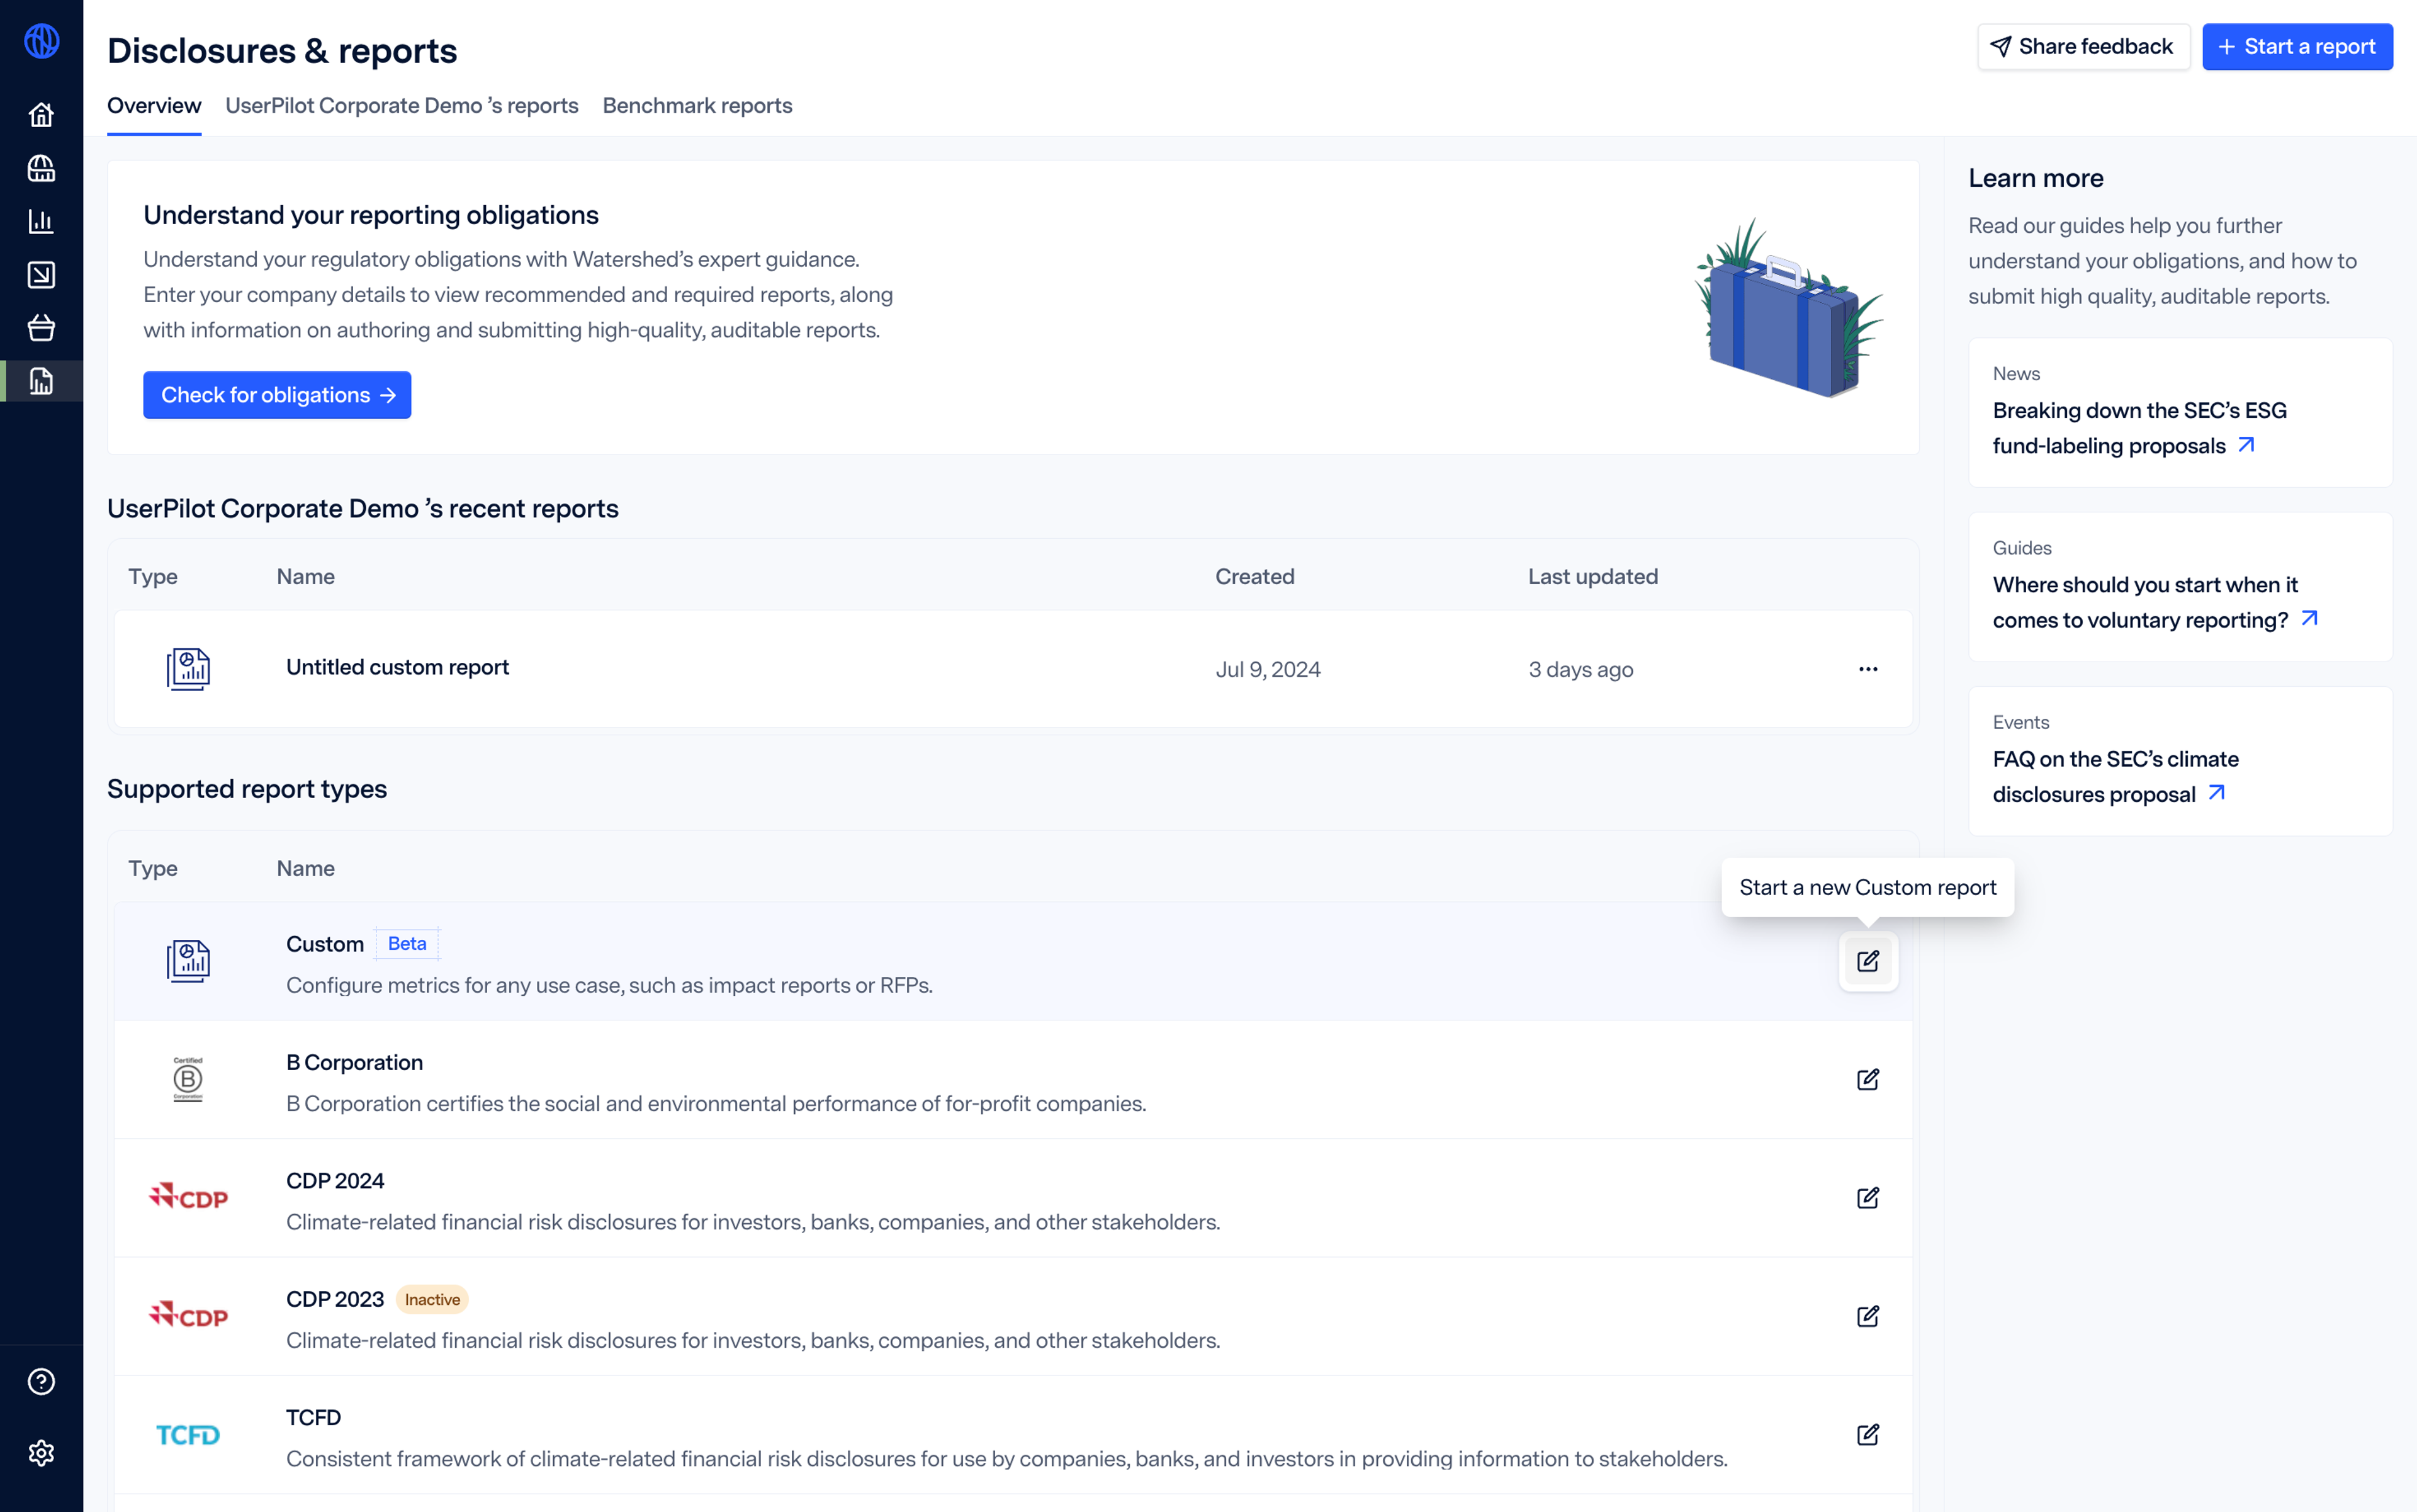
Task: Open UserPilot Corporate Demo's reports tab
Action: (401, 106)
